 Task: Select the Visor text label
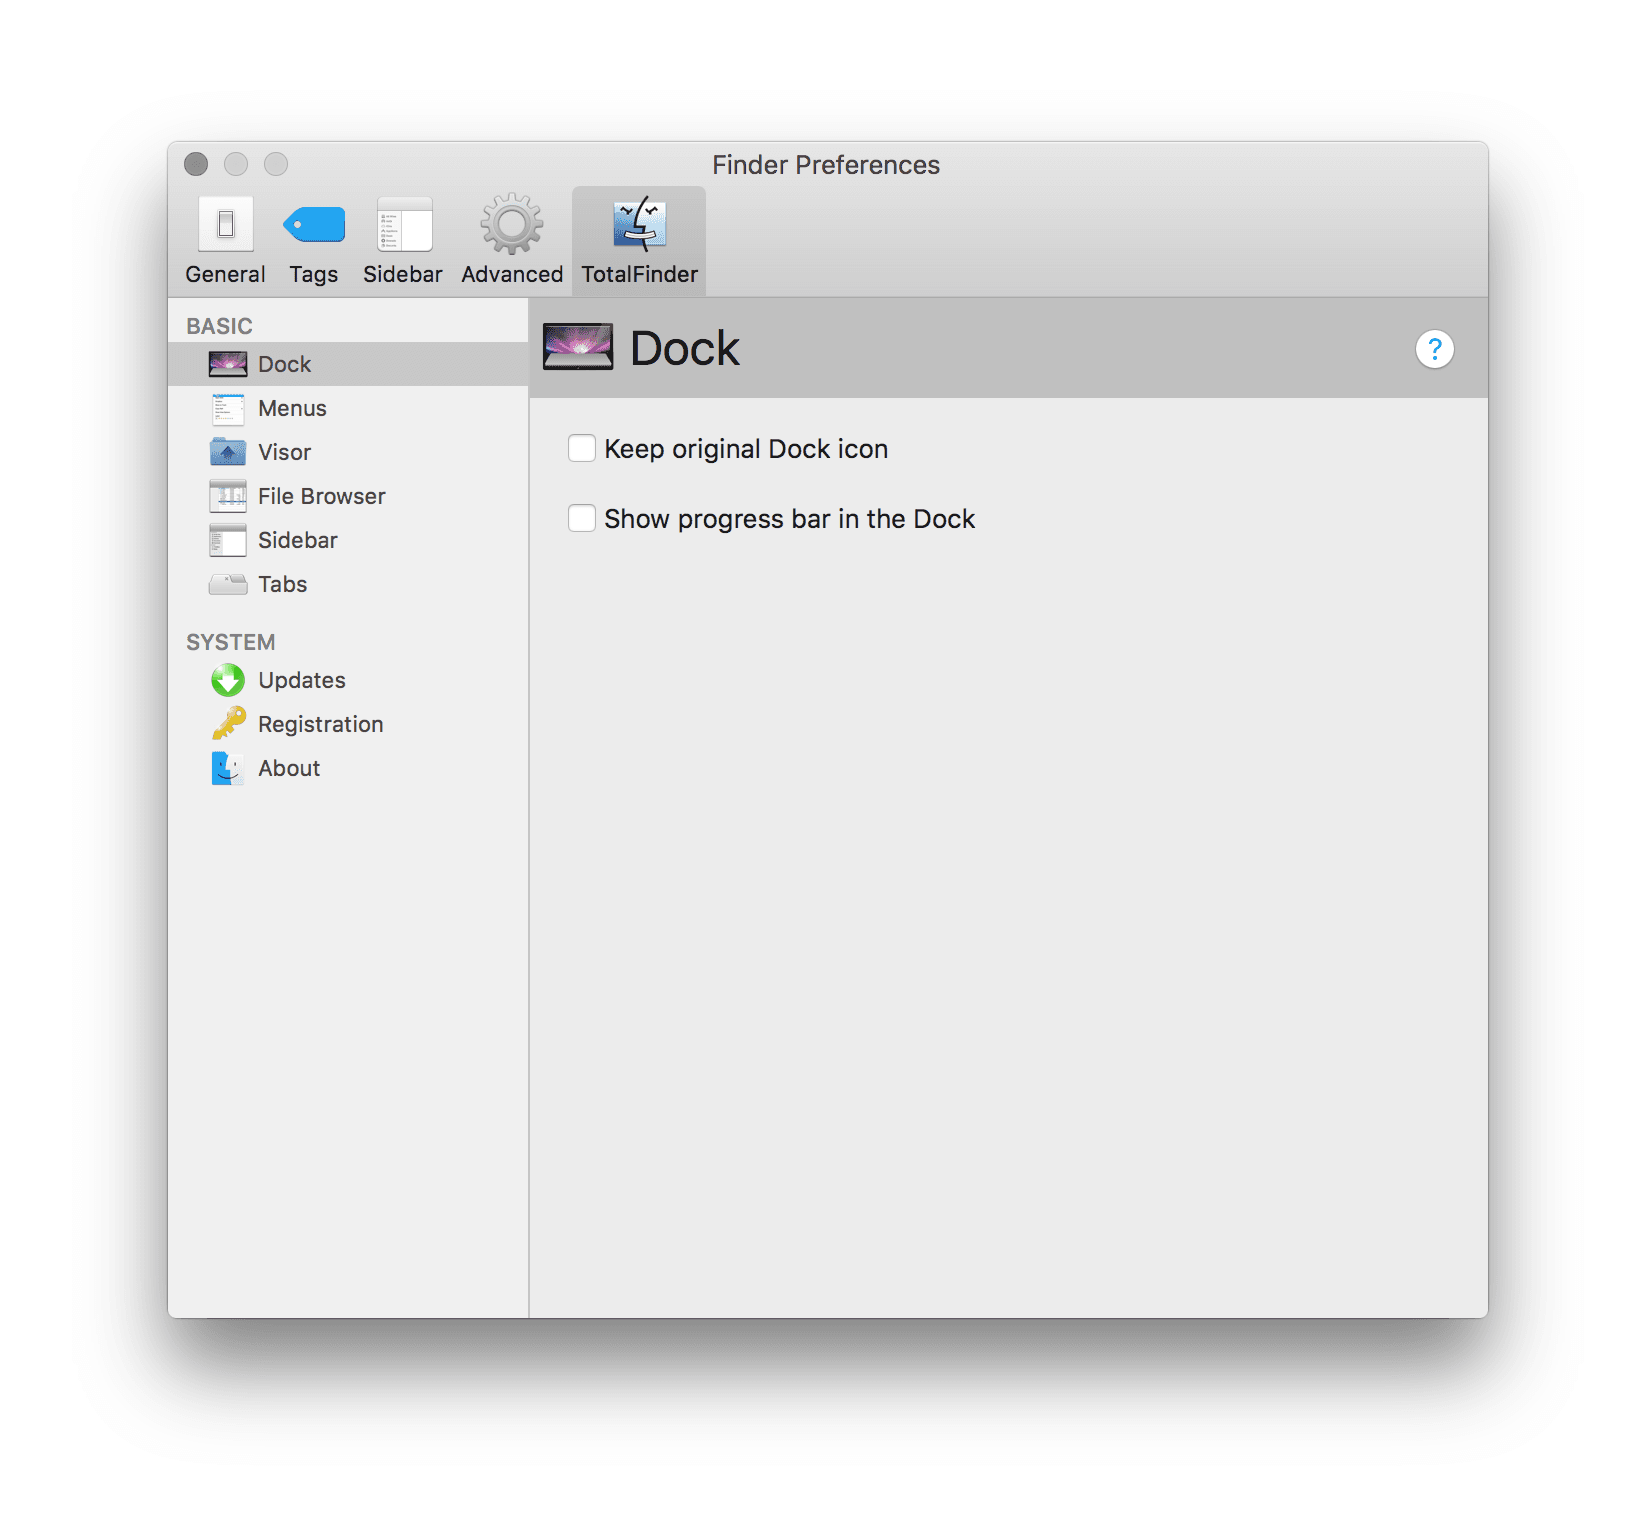pos(284,452)
